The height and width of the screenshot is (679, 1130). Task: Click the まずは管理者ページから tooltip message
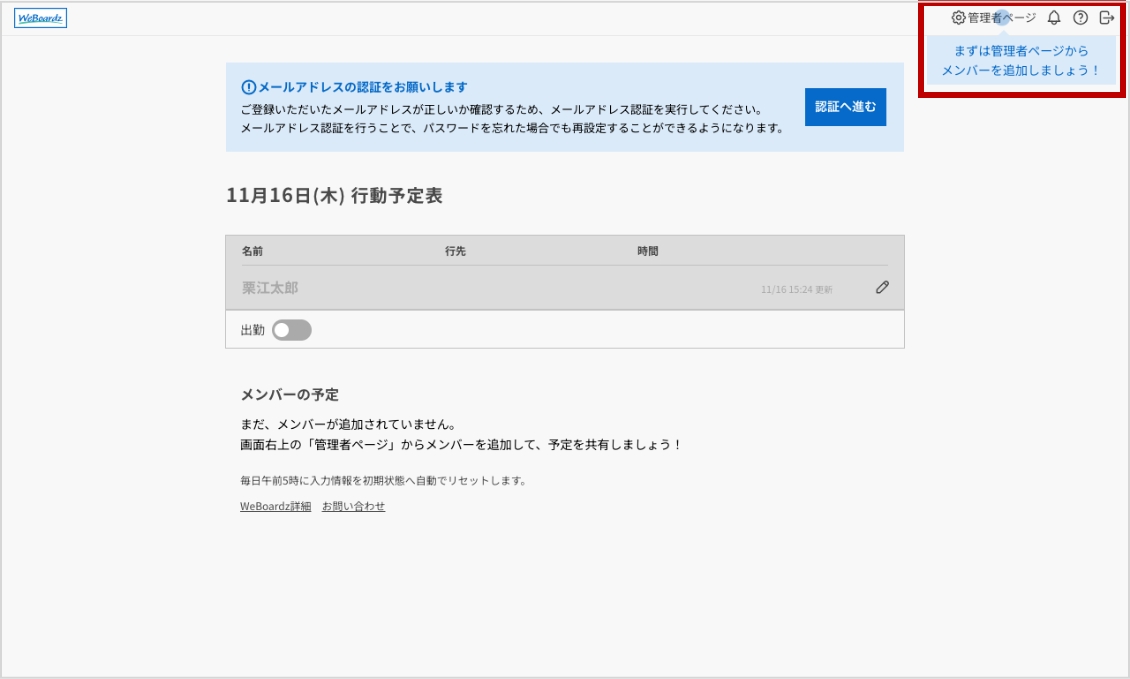point(1021,61)
